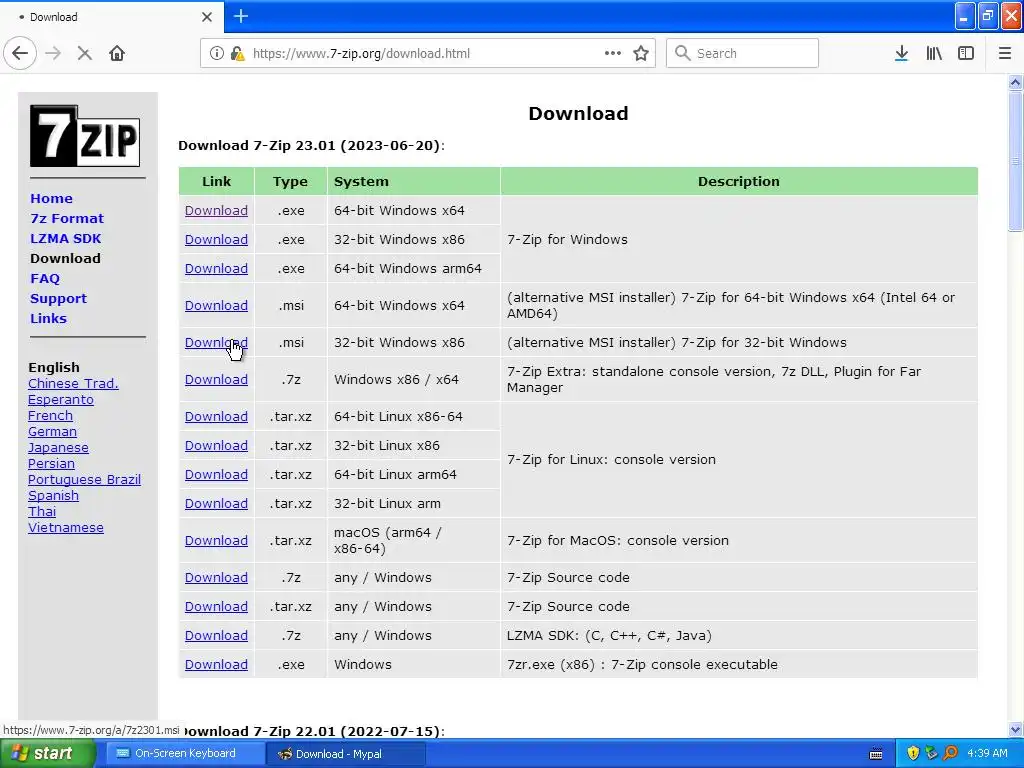Screen dimensions: 1024x768
Task: Switch language to Persian
Action: (x=51, y=464)
